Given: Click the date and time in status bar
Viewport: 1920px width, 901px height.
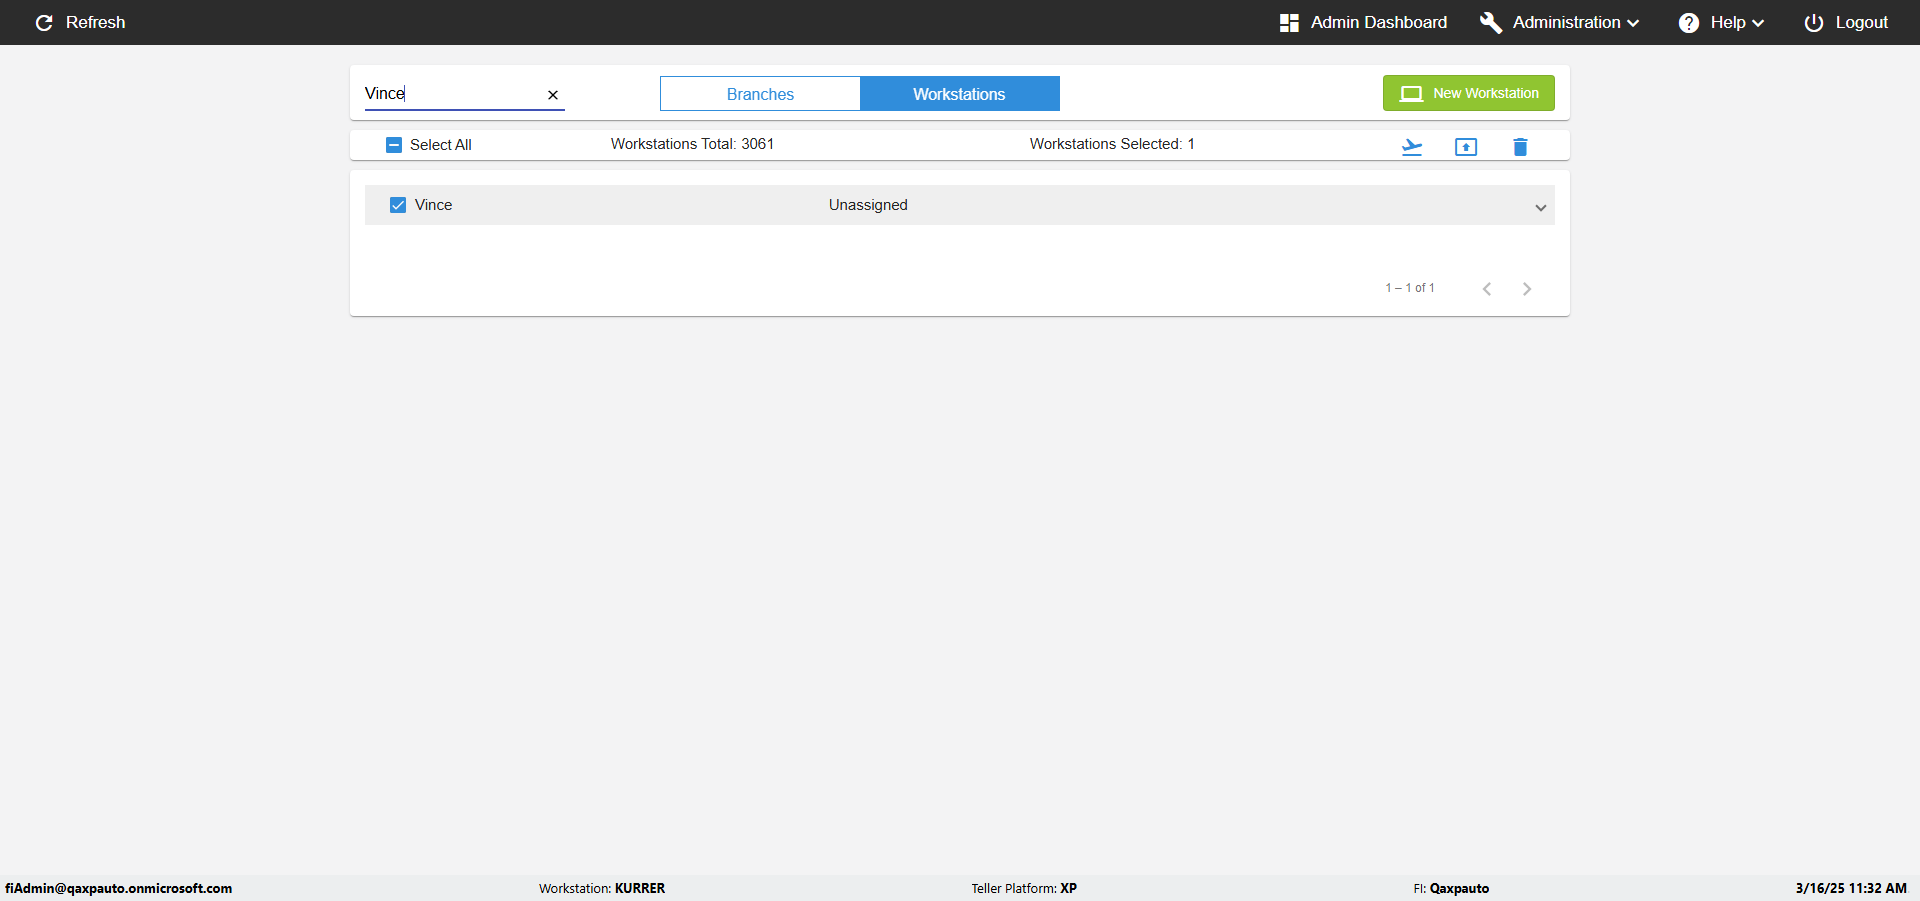Looking at the screenshot, I should (1851, 888).
